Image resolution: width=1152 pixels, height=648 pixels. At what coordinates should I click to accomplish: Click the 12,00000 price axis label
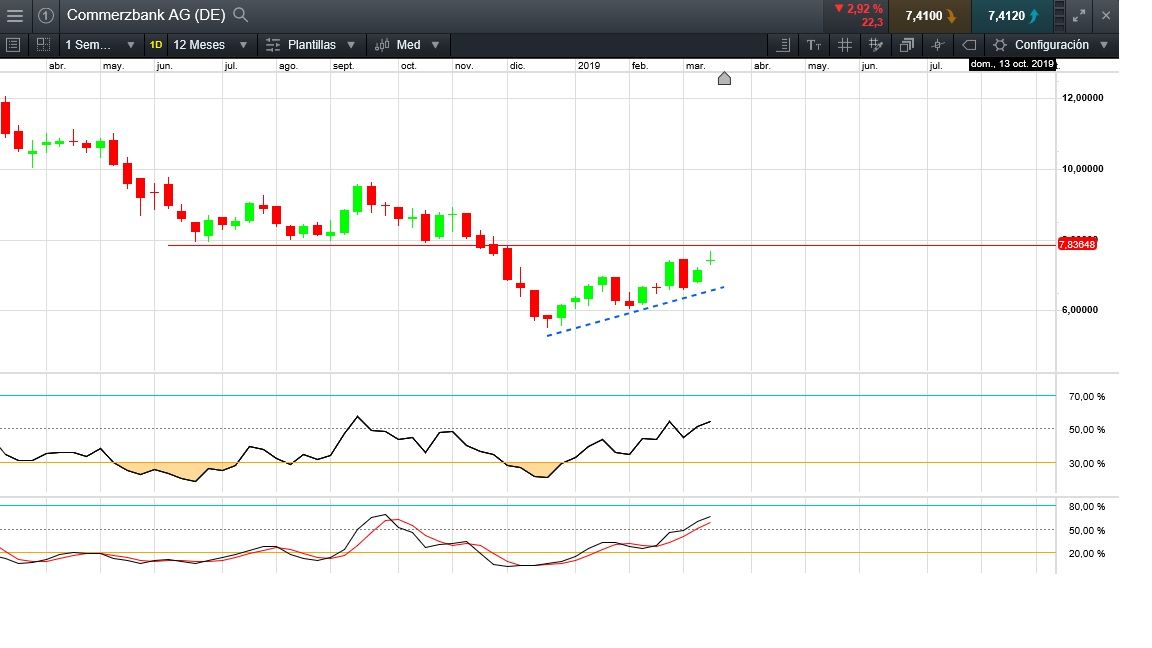[x=1083, y=98]
